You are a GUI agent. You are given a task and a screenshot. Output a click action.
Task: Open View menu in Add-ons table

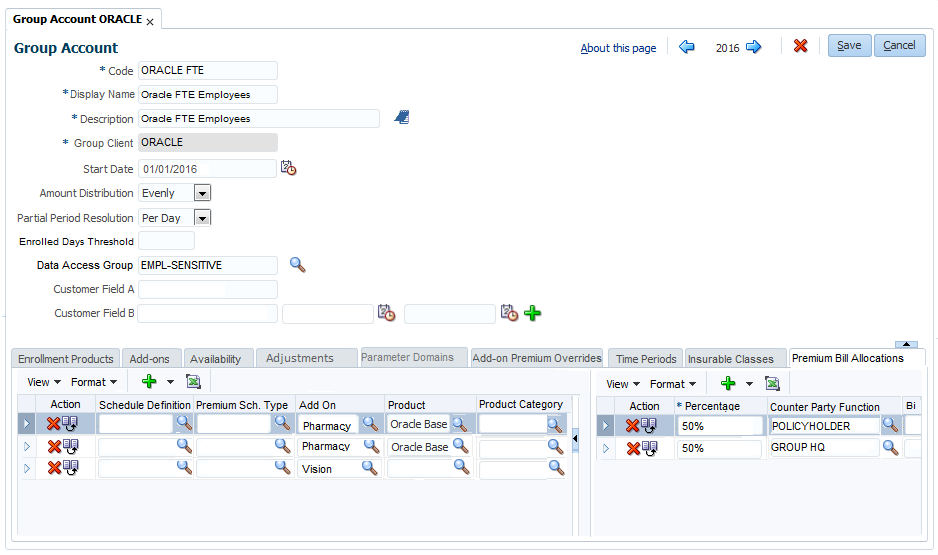[44, 382]
